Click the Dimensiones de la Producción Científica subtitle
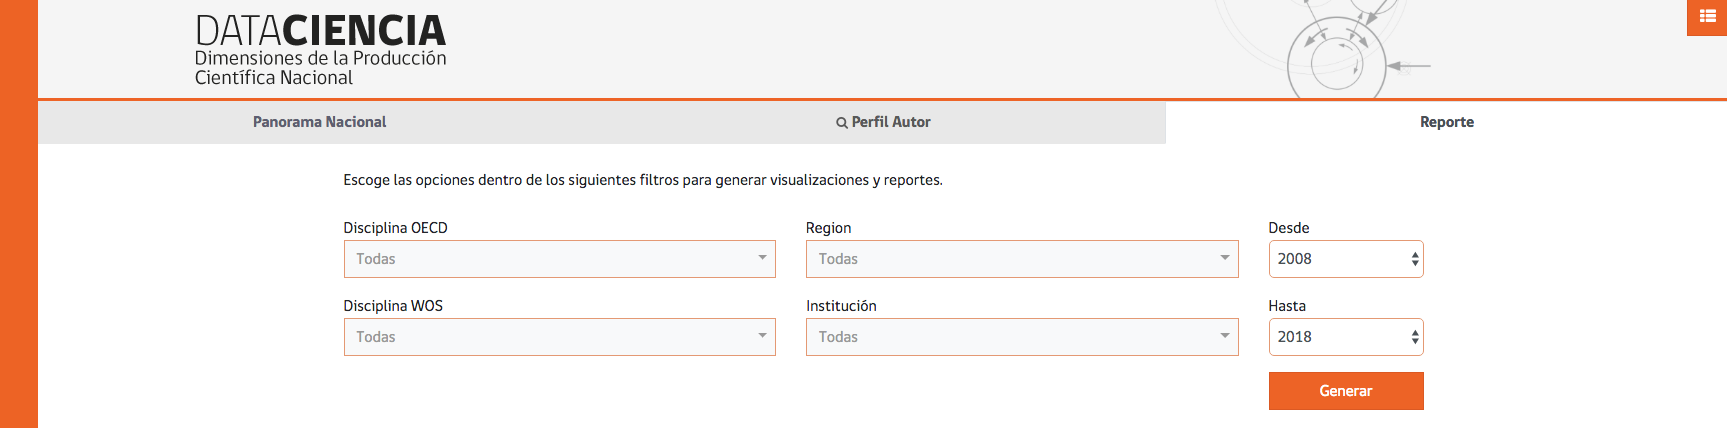The image size is (1727, 428). pyautogui.click(x=320, y=68)
